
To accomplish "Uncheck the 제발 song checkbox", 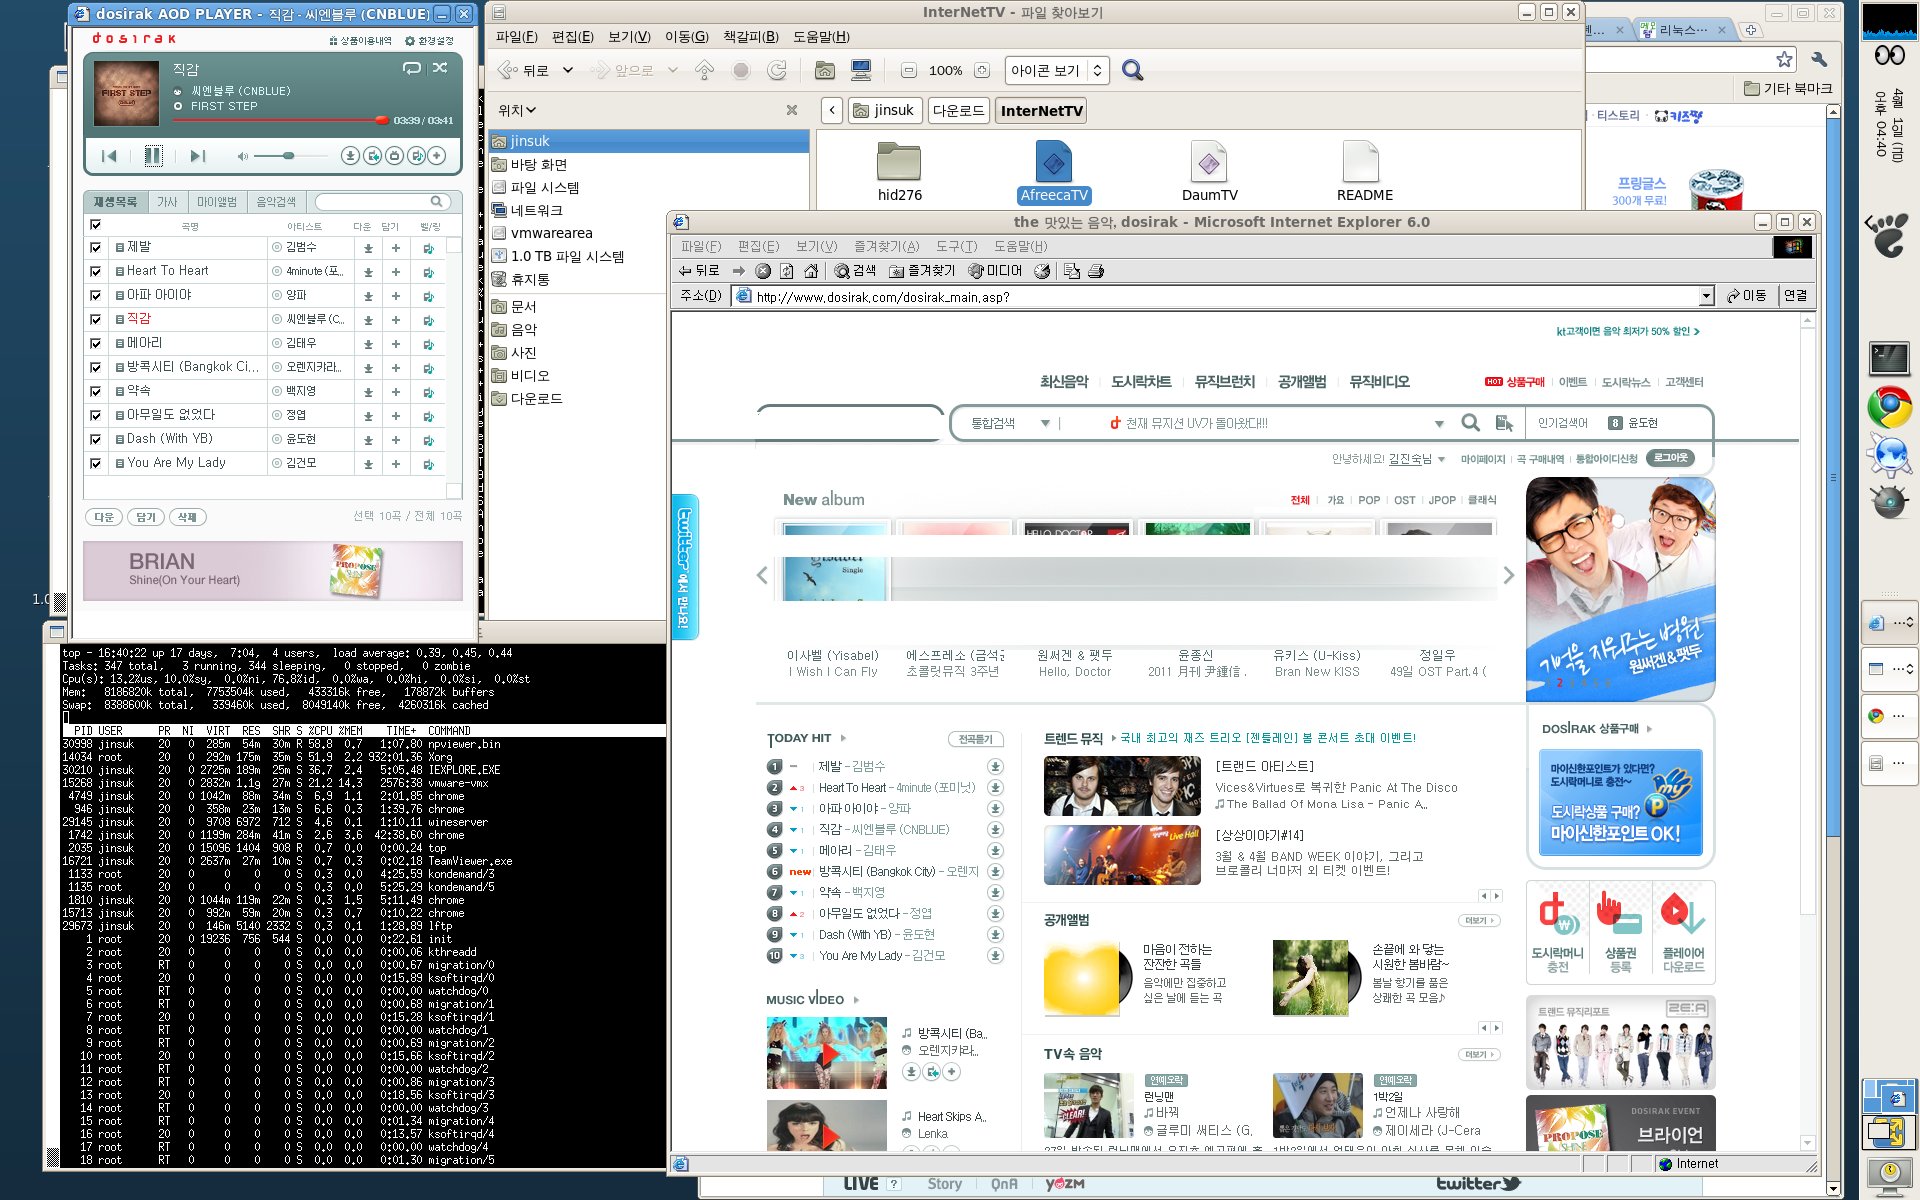I will point(96,247).
